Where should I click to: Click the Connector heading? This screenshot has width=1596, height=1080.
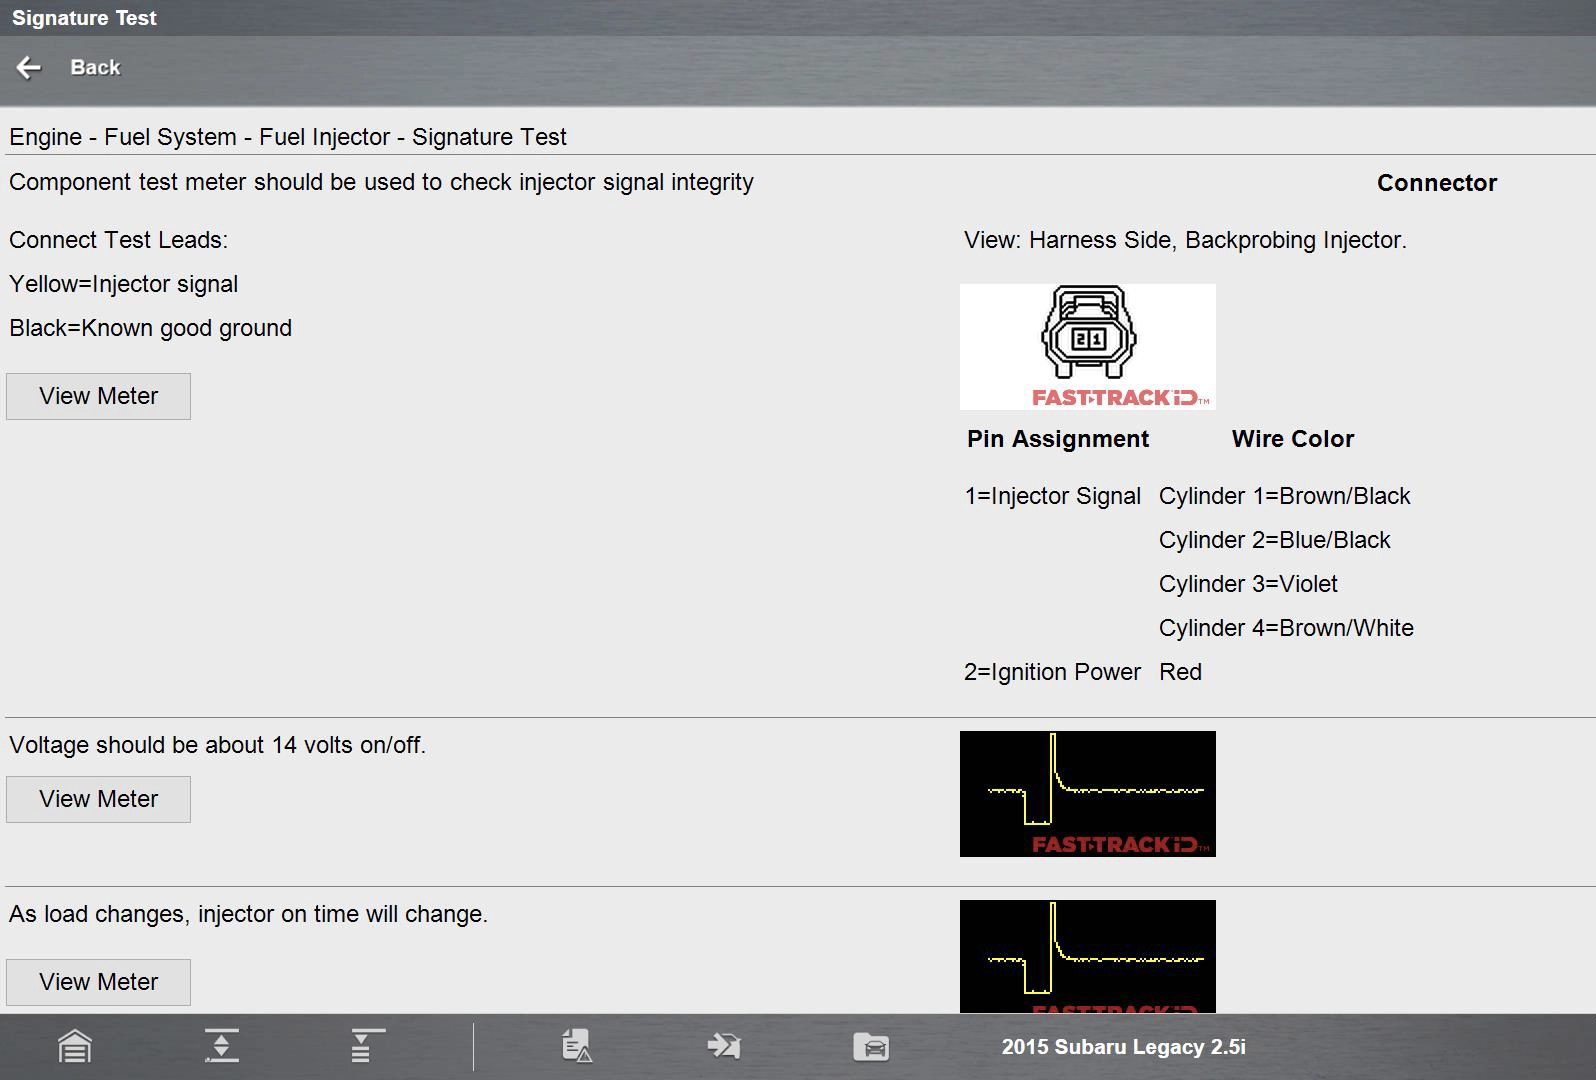click(x=1436, y=183)
